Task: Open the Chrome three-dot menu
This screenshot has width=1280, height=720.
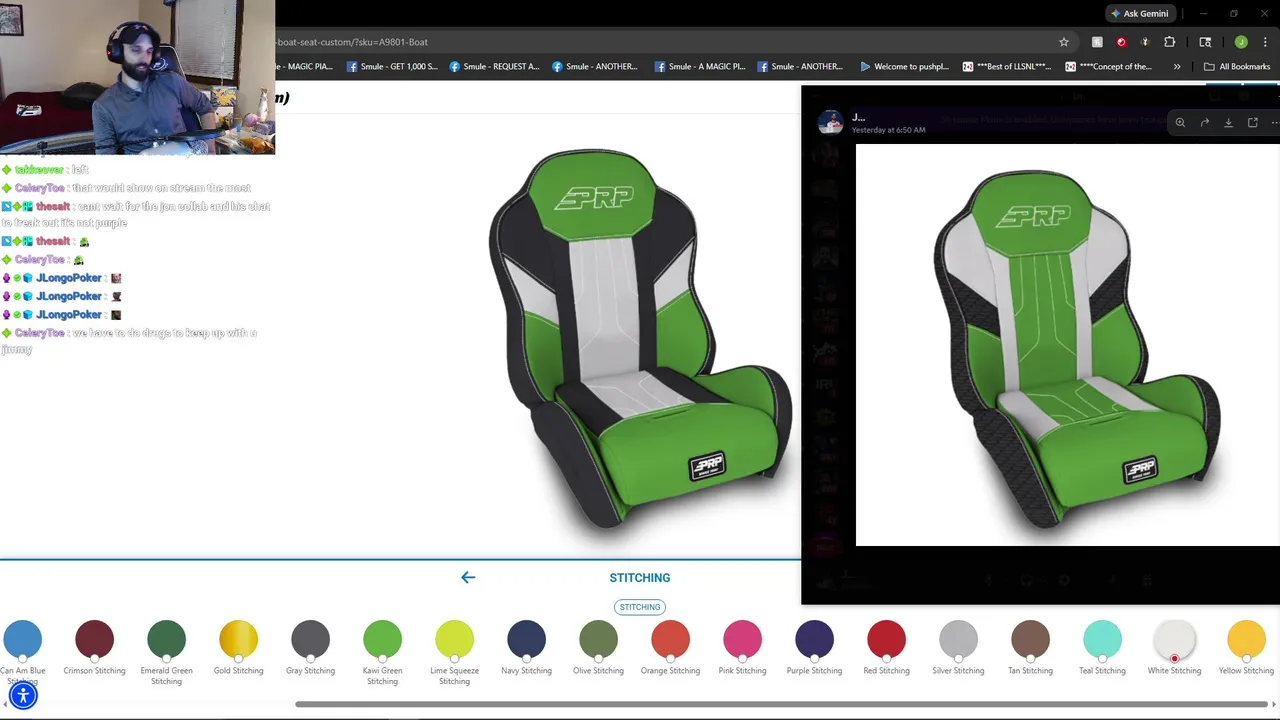Action: 1265,42
